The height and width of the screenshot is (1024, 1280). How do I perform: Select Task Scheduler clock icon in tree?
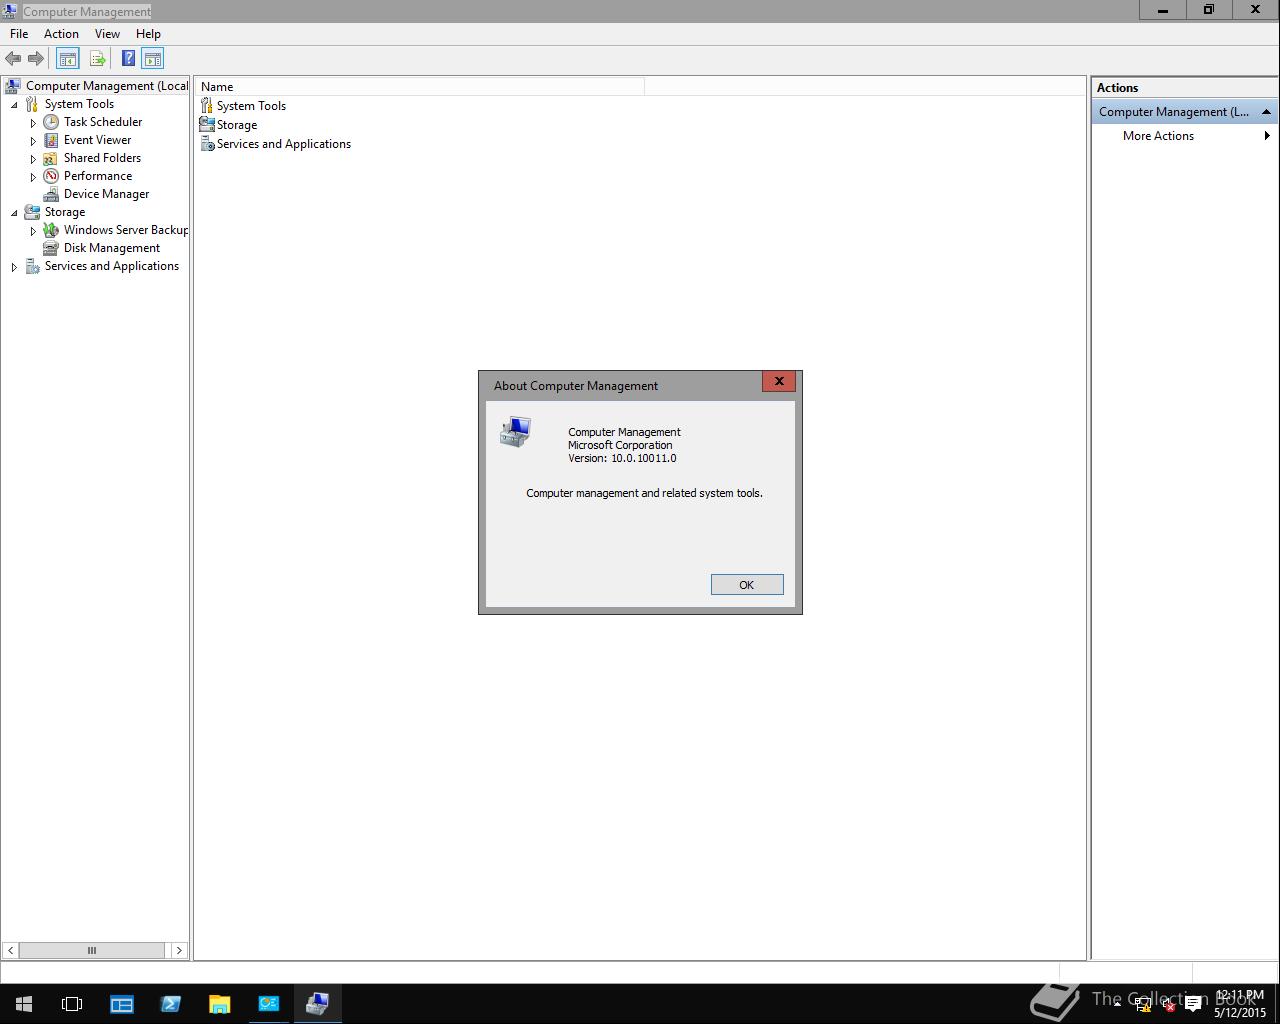[51, 122]
